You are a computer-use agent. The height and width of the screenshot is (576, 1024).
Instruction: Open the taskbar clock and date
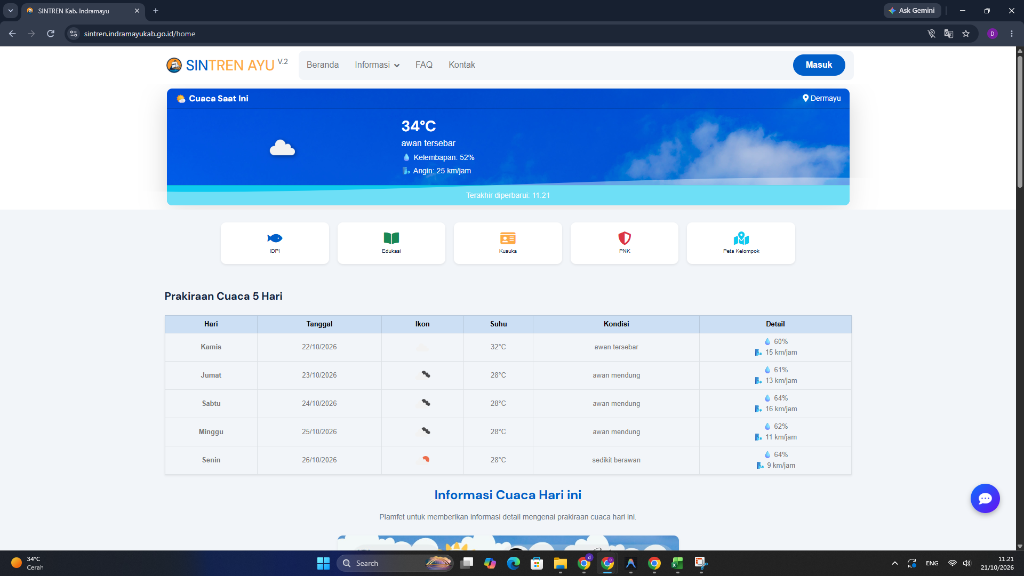click(x=997, y=563)
